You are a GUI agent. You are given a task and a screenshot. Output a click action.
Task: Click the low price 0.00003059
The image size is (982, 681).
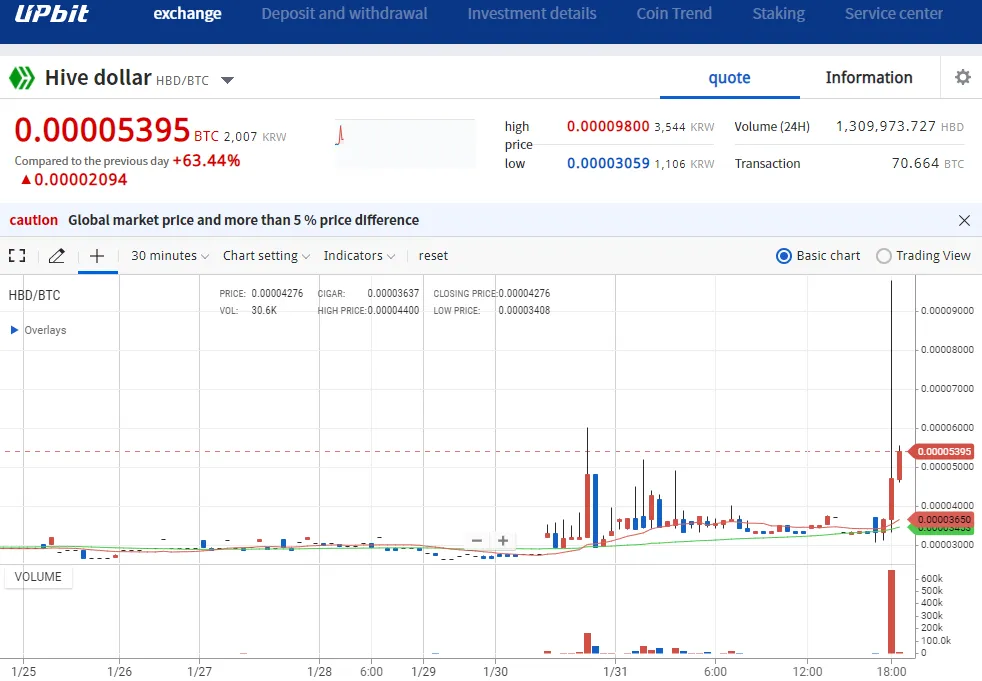(608, 164)
